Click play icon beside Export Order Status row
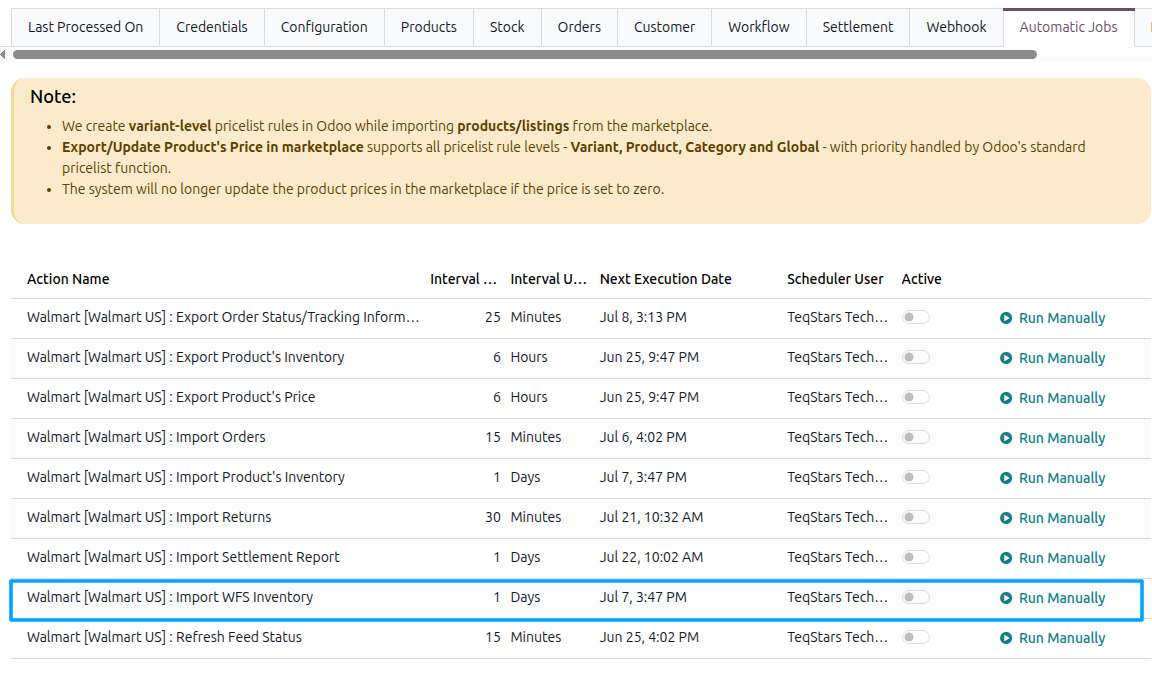Screen dimensions: 1152x674 coord(1006,318)
